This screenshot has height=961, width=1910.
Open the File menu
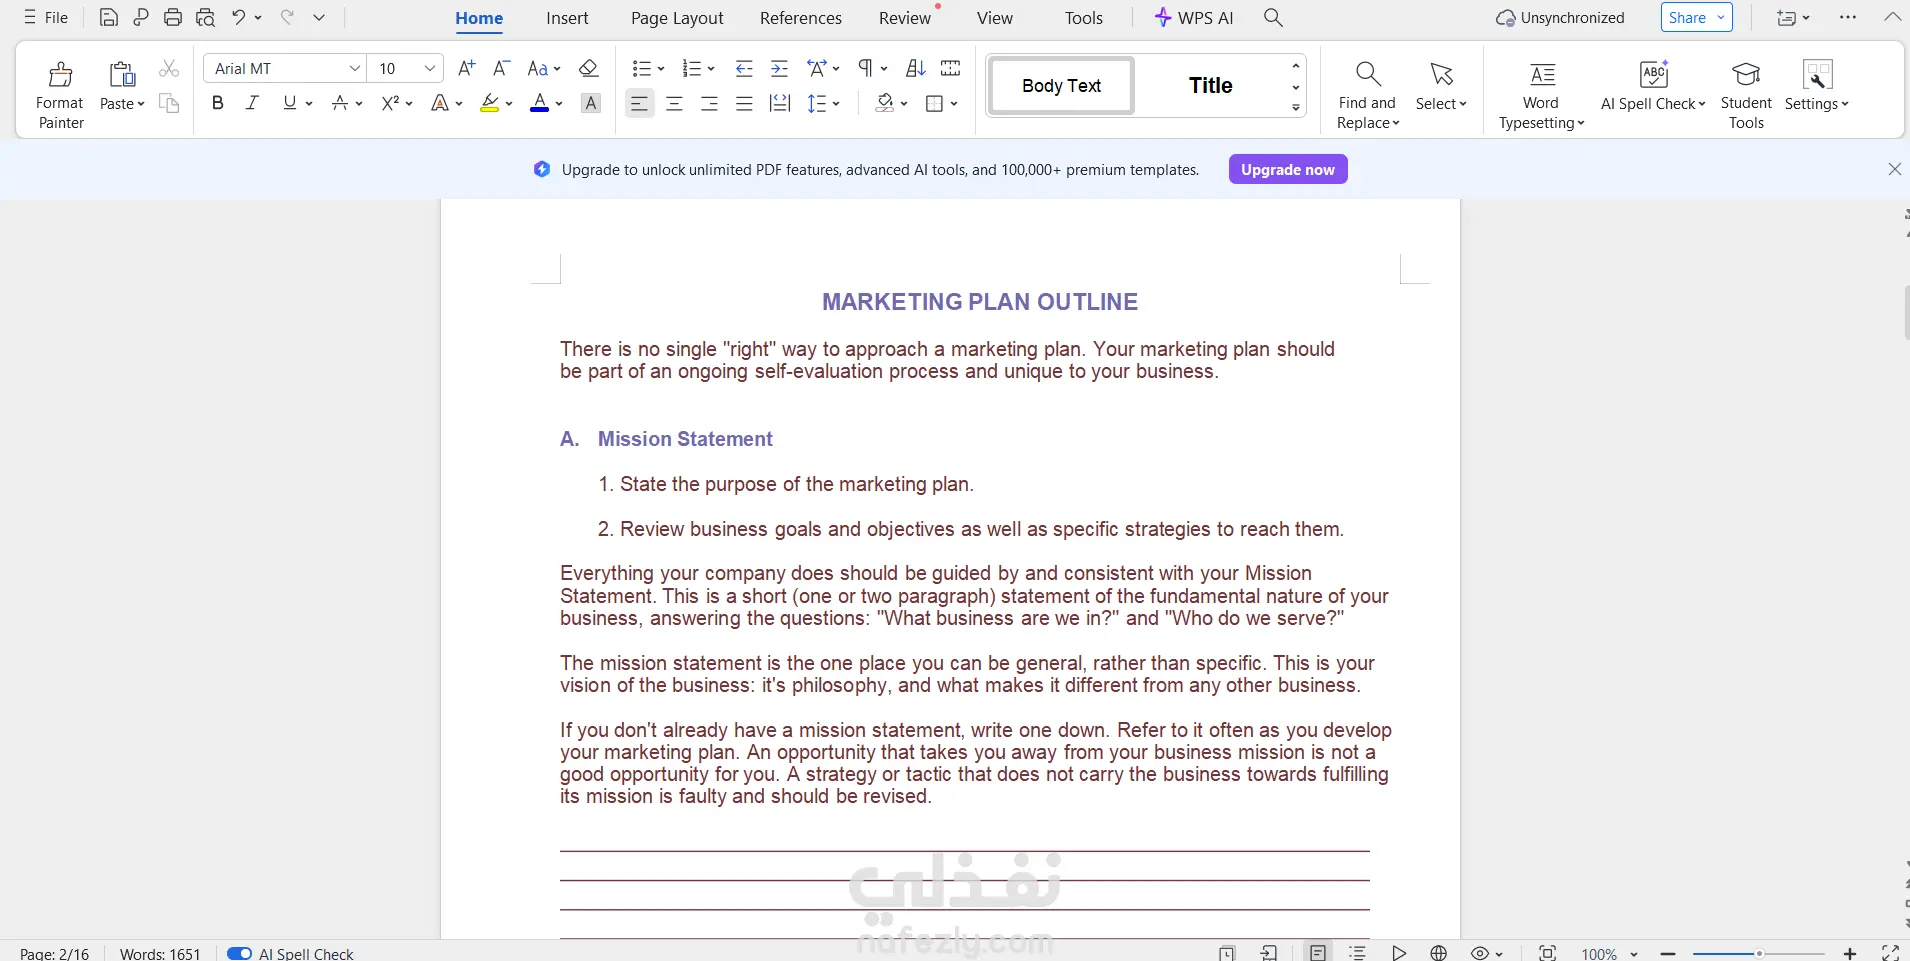tap(46, 18)
